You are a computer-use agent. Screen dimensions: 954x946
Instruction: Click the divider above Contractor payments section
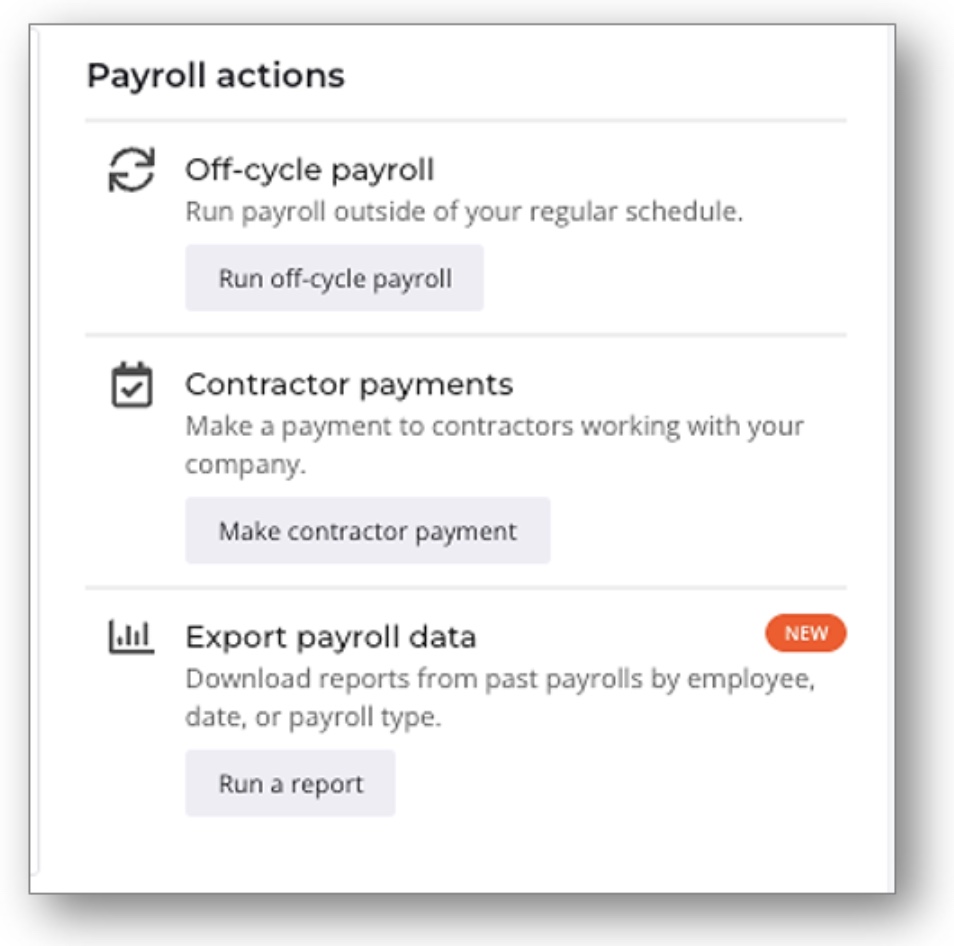point(466,335)
